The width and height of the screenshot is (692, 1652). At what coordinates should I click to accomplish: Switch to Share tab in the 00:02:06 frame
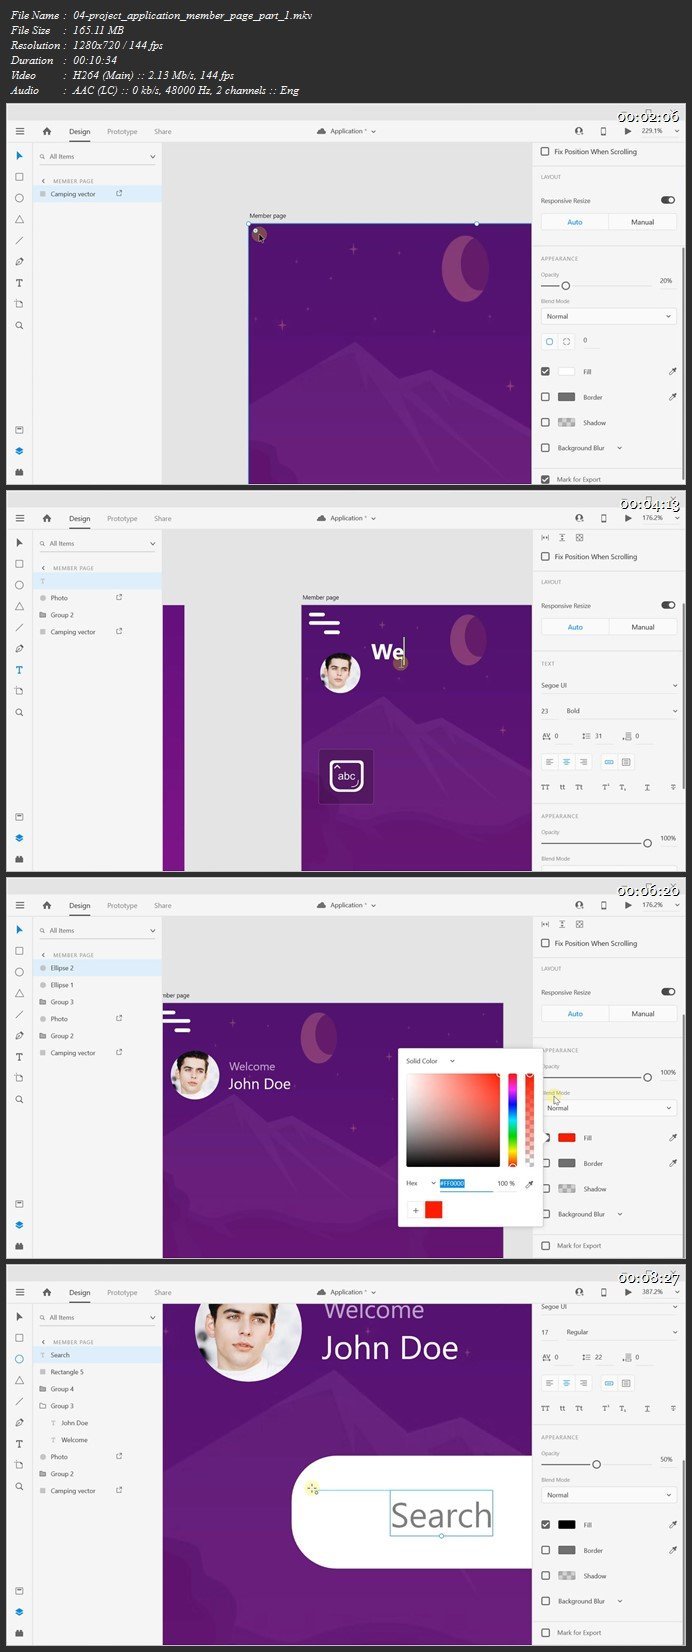click(163, 131)
